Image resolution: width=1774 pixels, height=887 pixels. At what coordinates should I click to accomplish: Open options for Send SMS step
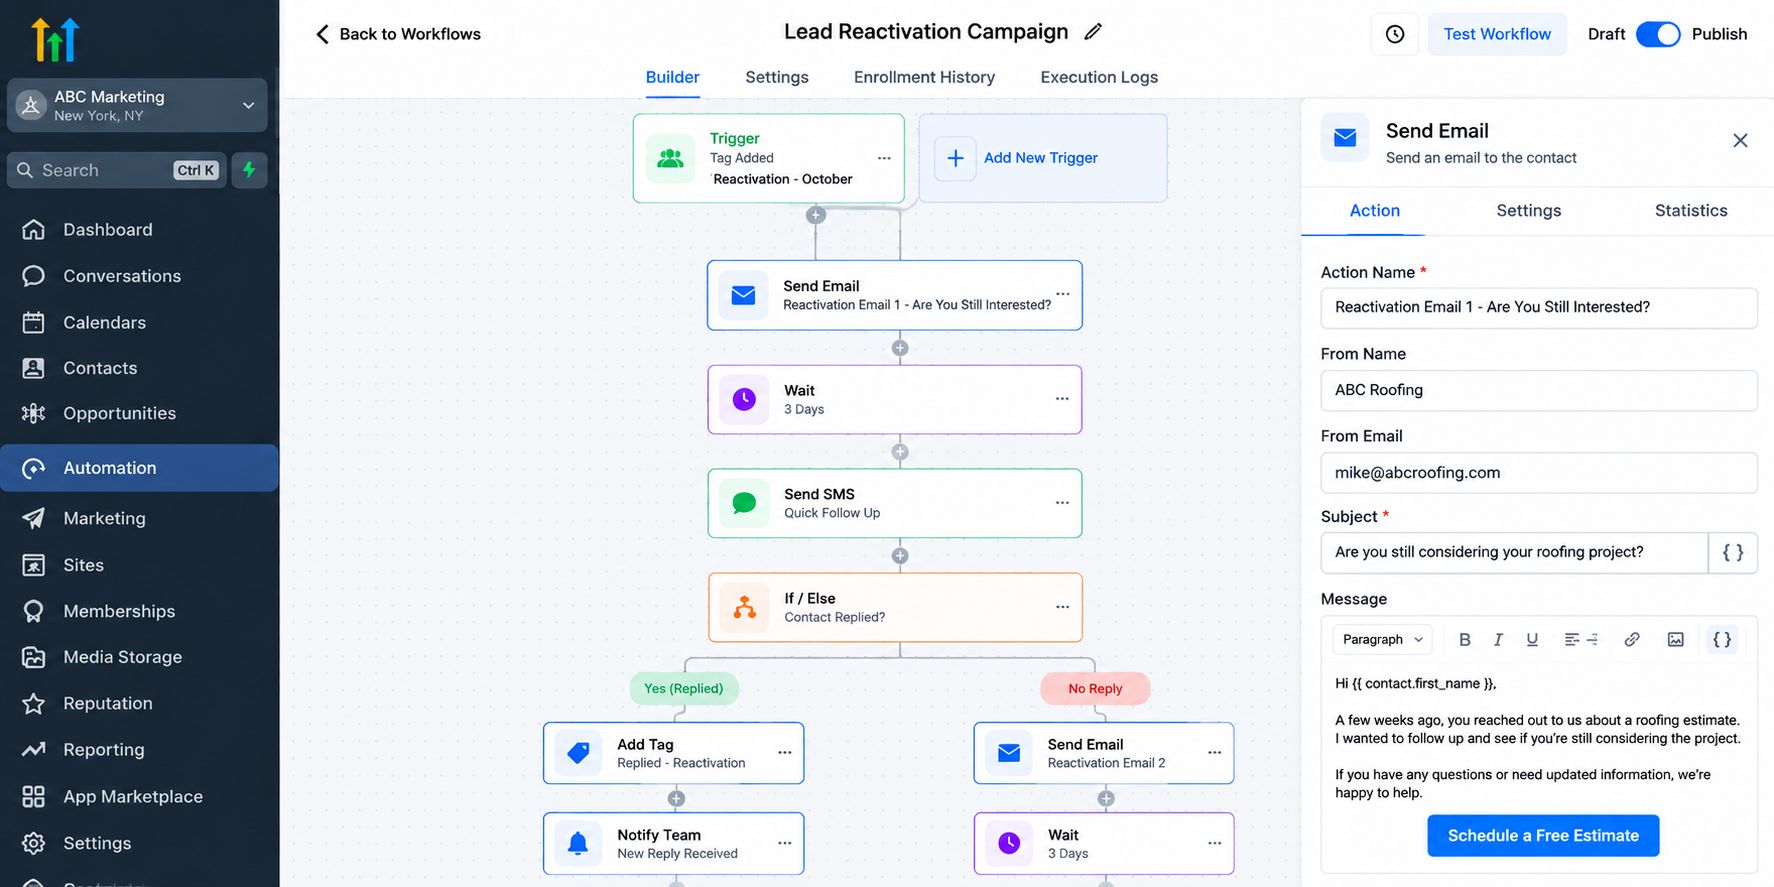tap(1062, 503)
